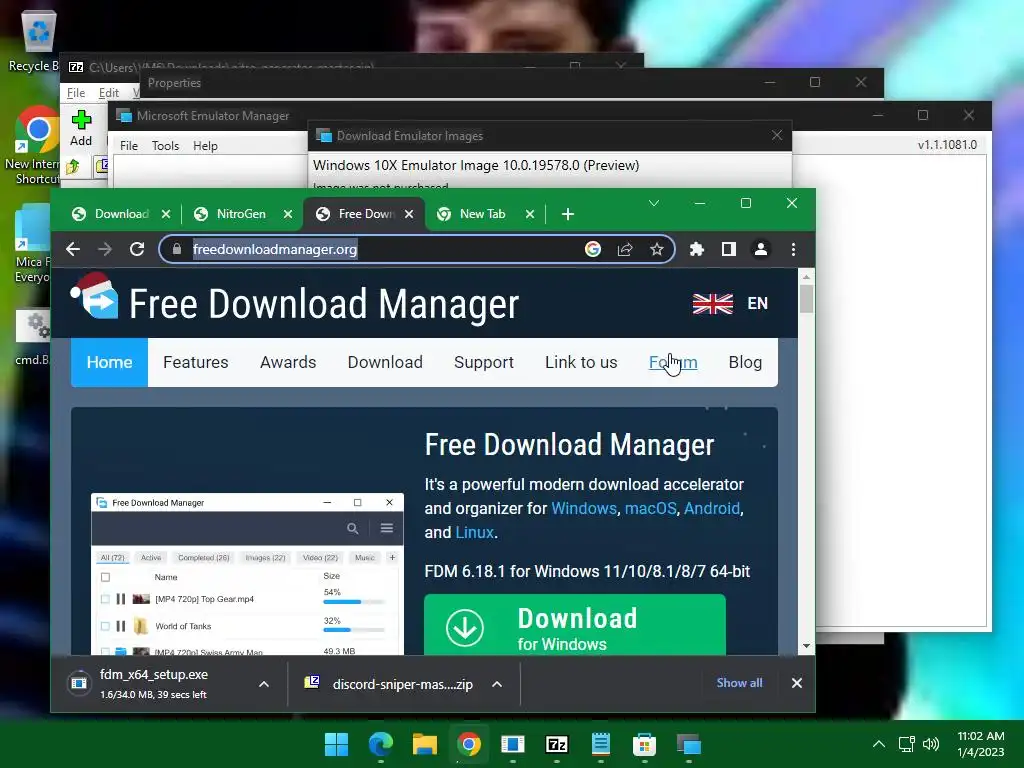Open Microsoft Edge from taskbar
This screenshot has width=1024, height=768.
[x=381, y=744]
